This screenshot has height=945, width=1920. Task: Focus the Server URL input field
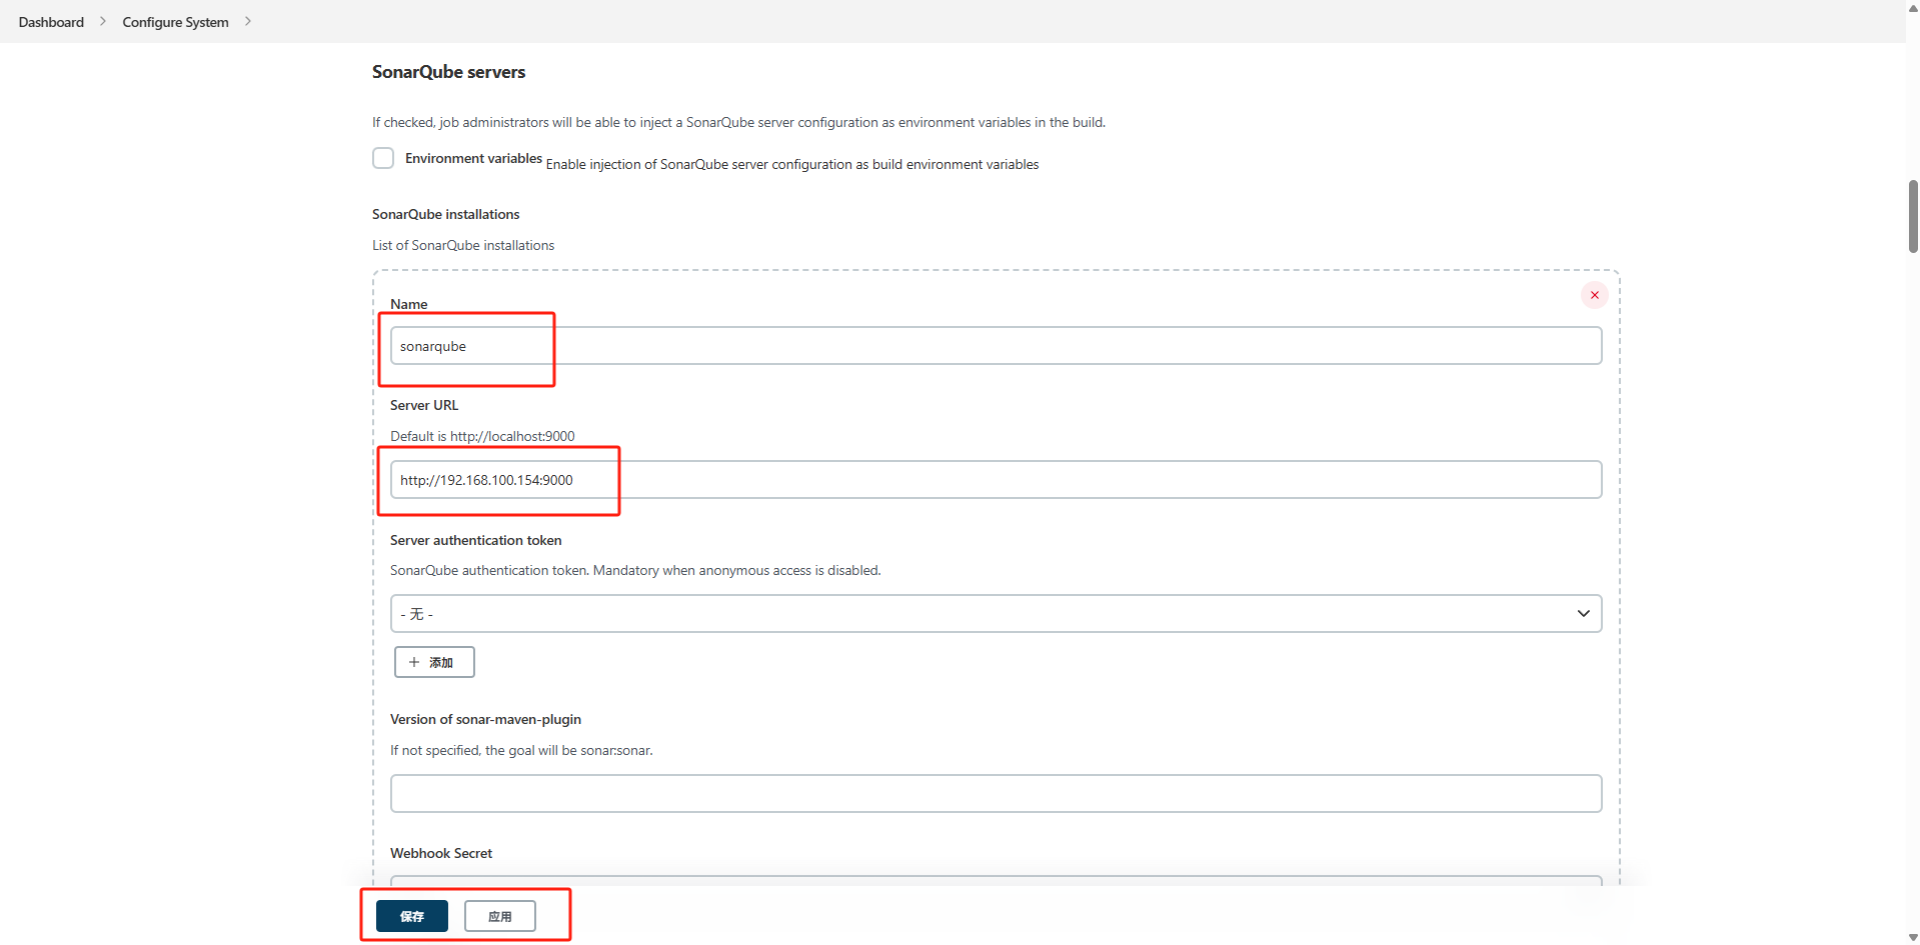996,480
